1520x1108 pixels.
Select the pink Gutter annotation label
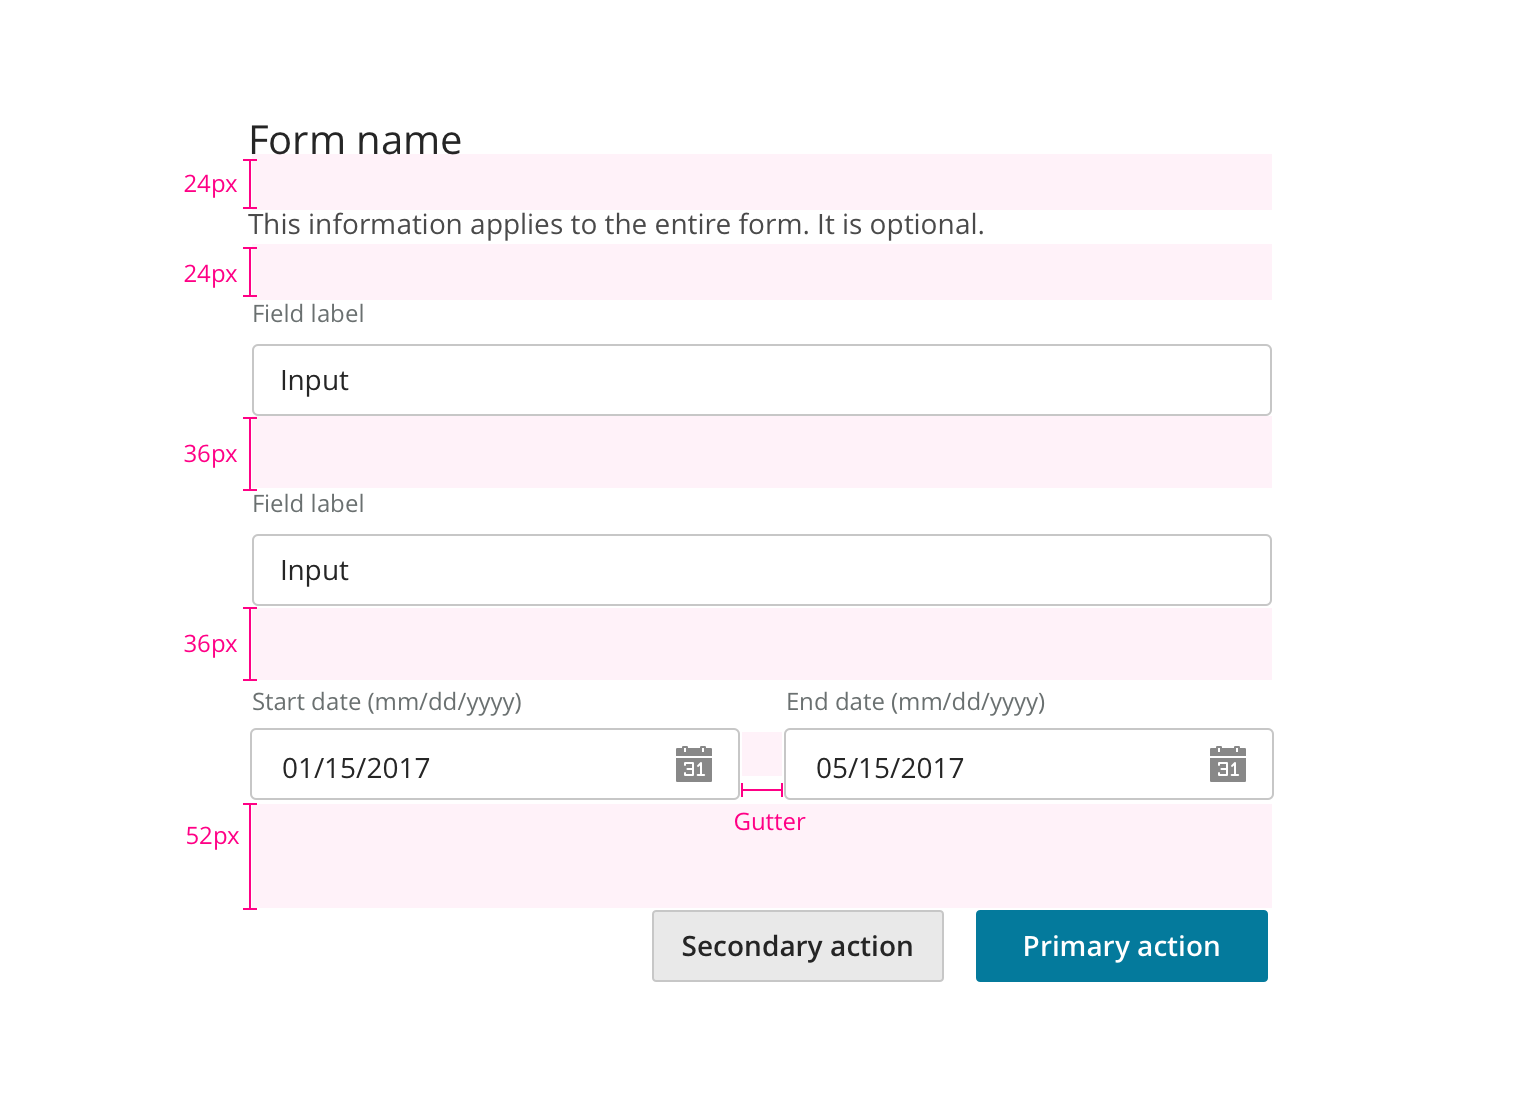tap(769, 822)
